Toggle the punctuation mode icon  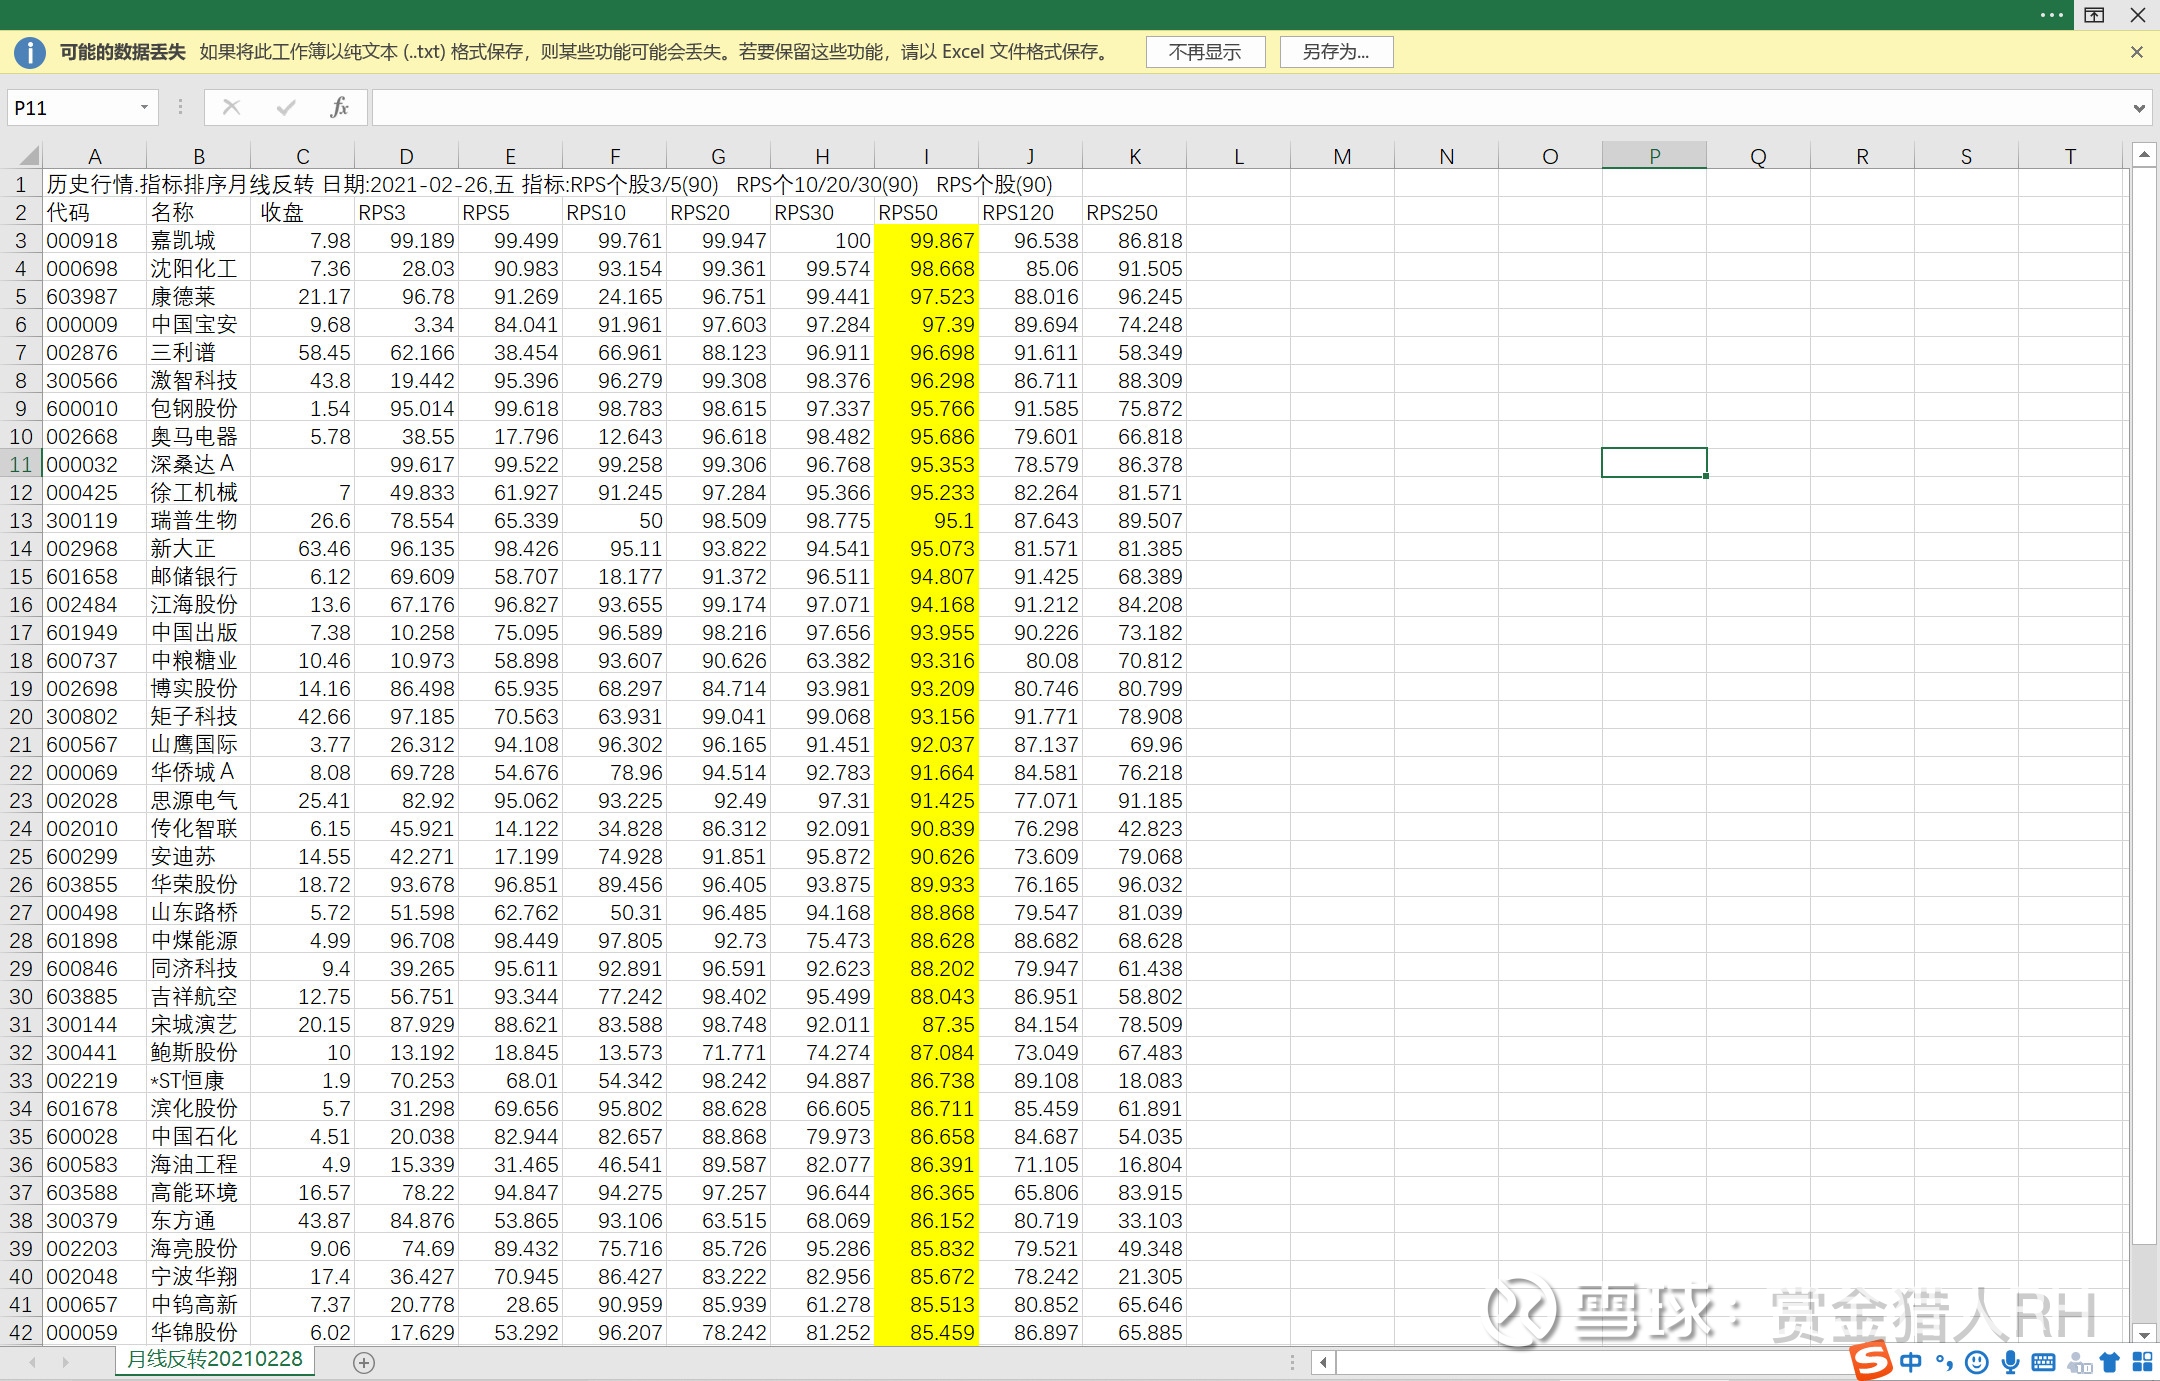coord(1944,1362)
